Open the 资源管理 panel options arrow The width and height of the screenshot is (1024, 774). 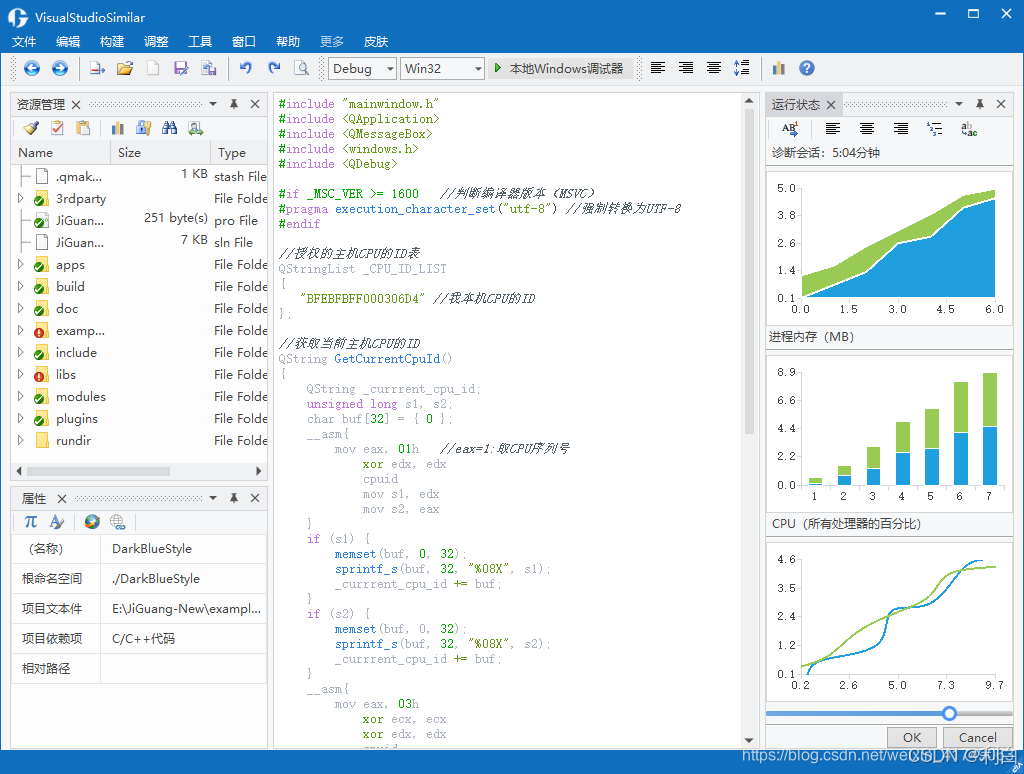coord(213,104)
